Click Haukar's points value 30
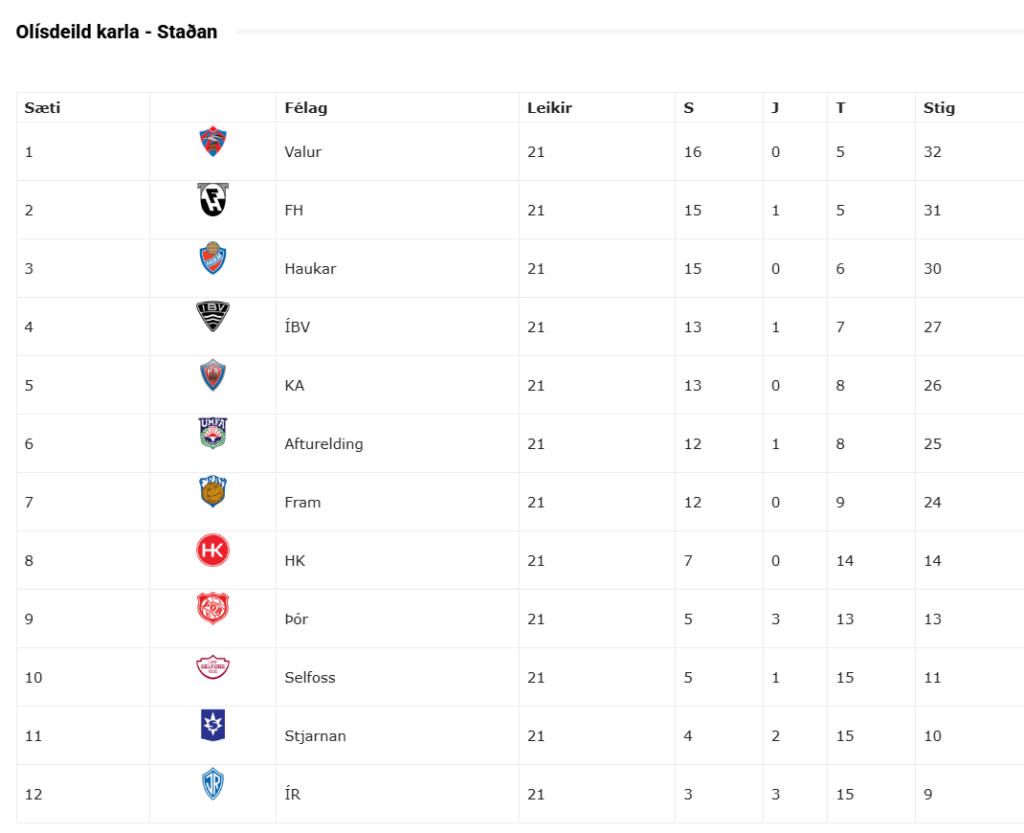Image resolution: width=1024 pixels, height=833 pixels. click(932, 269)
